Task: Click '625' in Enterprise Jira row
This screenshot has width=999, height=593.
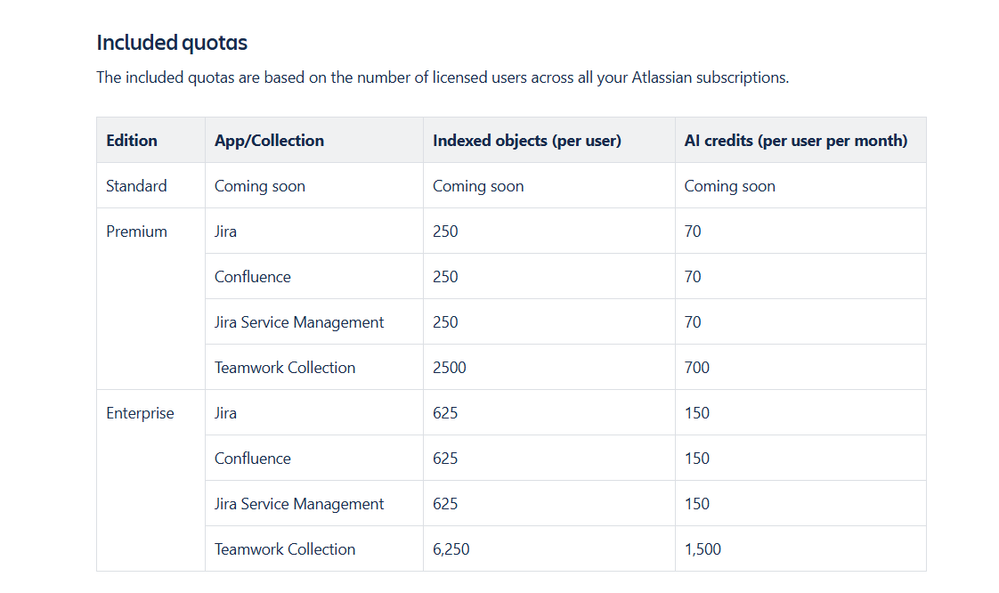Action: (x=445, y=413)
